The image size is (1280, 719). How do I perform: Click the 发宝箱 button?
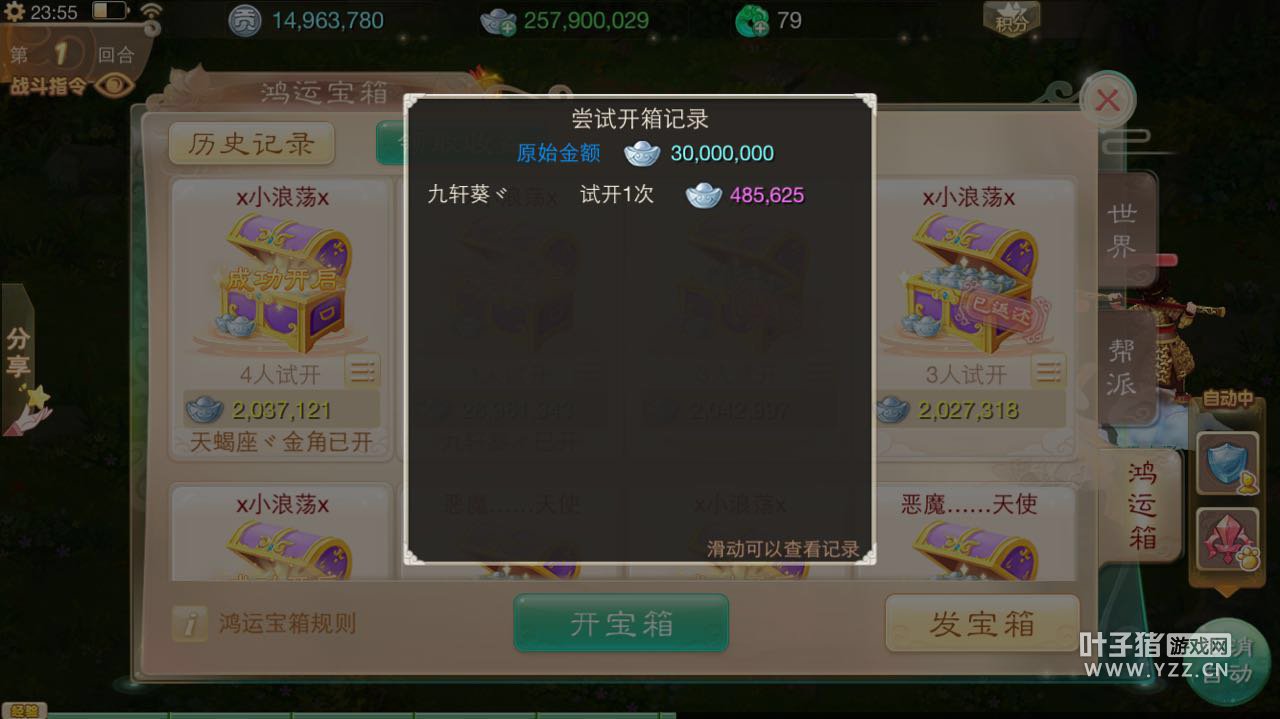pyautogui.click(x=982, y=623)
